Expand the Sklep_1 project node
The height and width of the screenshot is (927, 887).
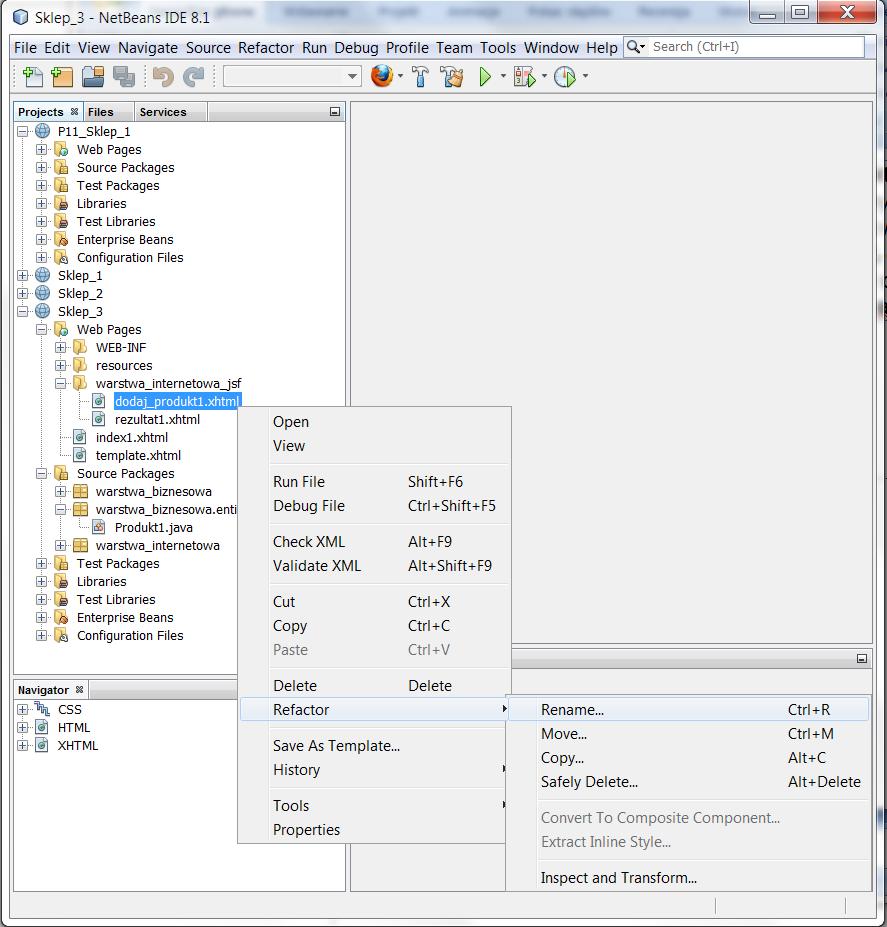click(22, 275)
